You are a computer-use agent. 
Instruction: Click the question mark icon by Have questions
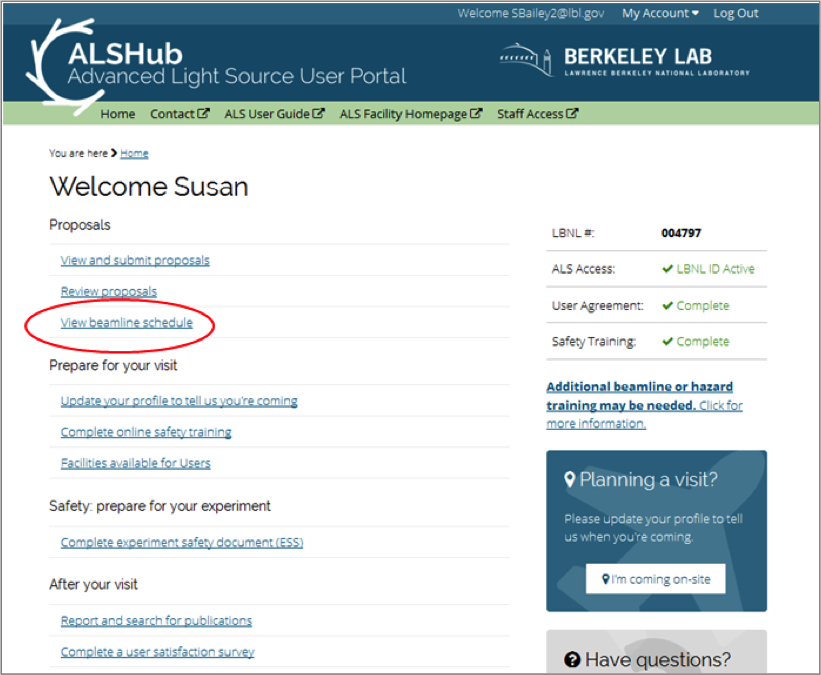click(x=573, y=660)
